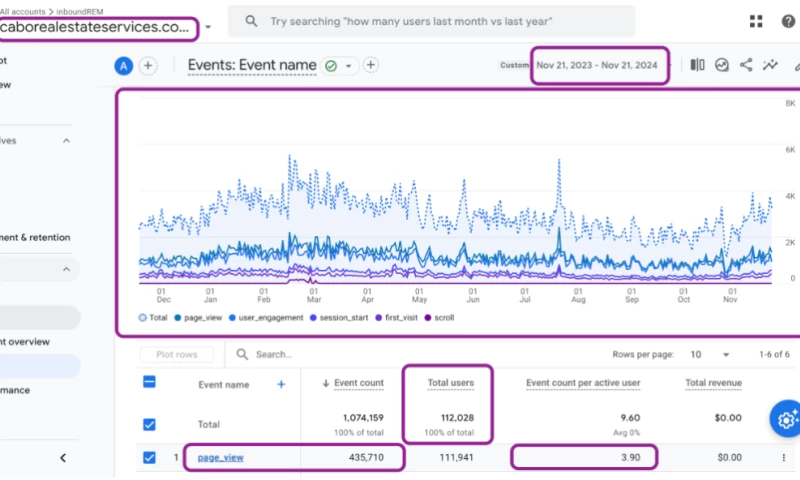Select the highlighted blue sidebar item
Screen dimensions: 800x480
40,366
